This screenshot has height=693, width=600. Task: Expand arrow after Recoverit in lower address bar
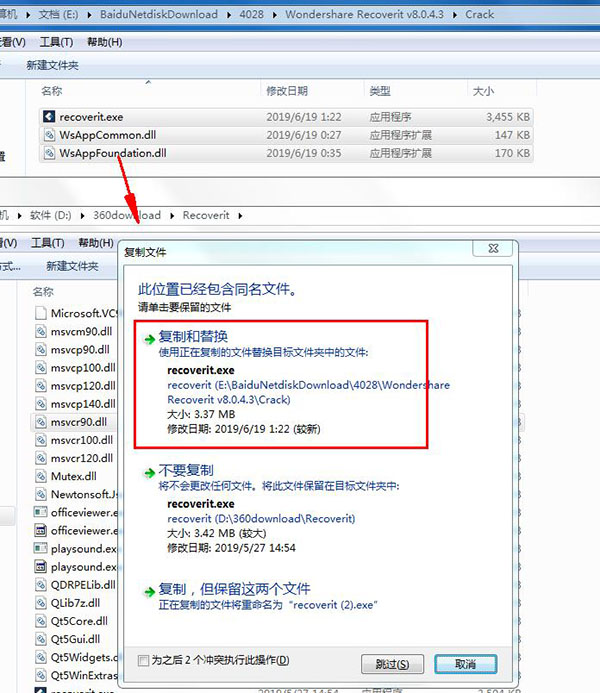coord(240,216)
